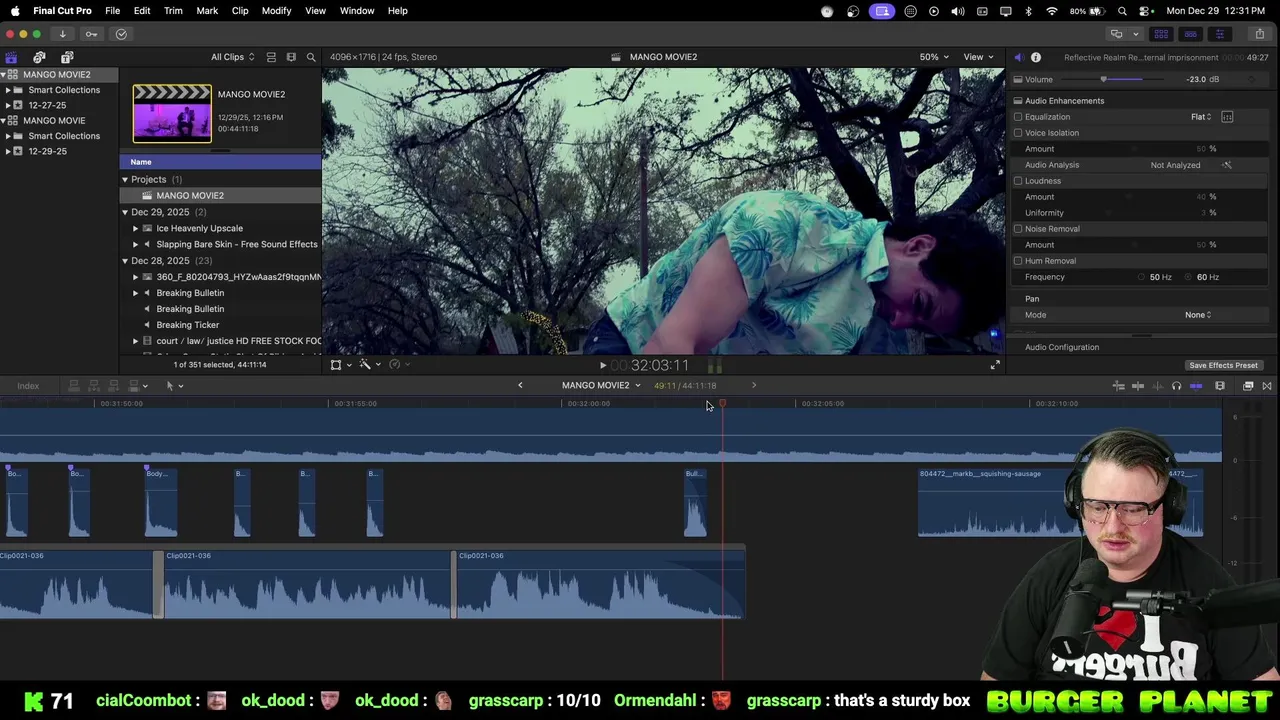The width and height of the screenshot is (1280, 720).
Task: Select the 50 Hz frequency radio button
Action: coord(1141,277)
